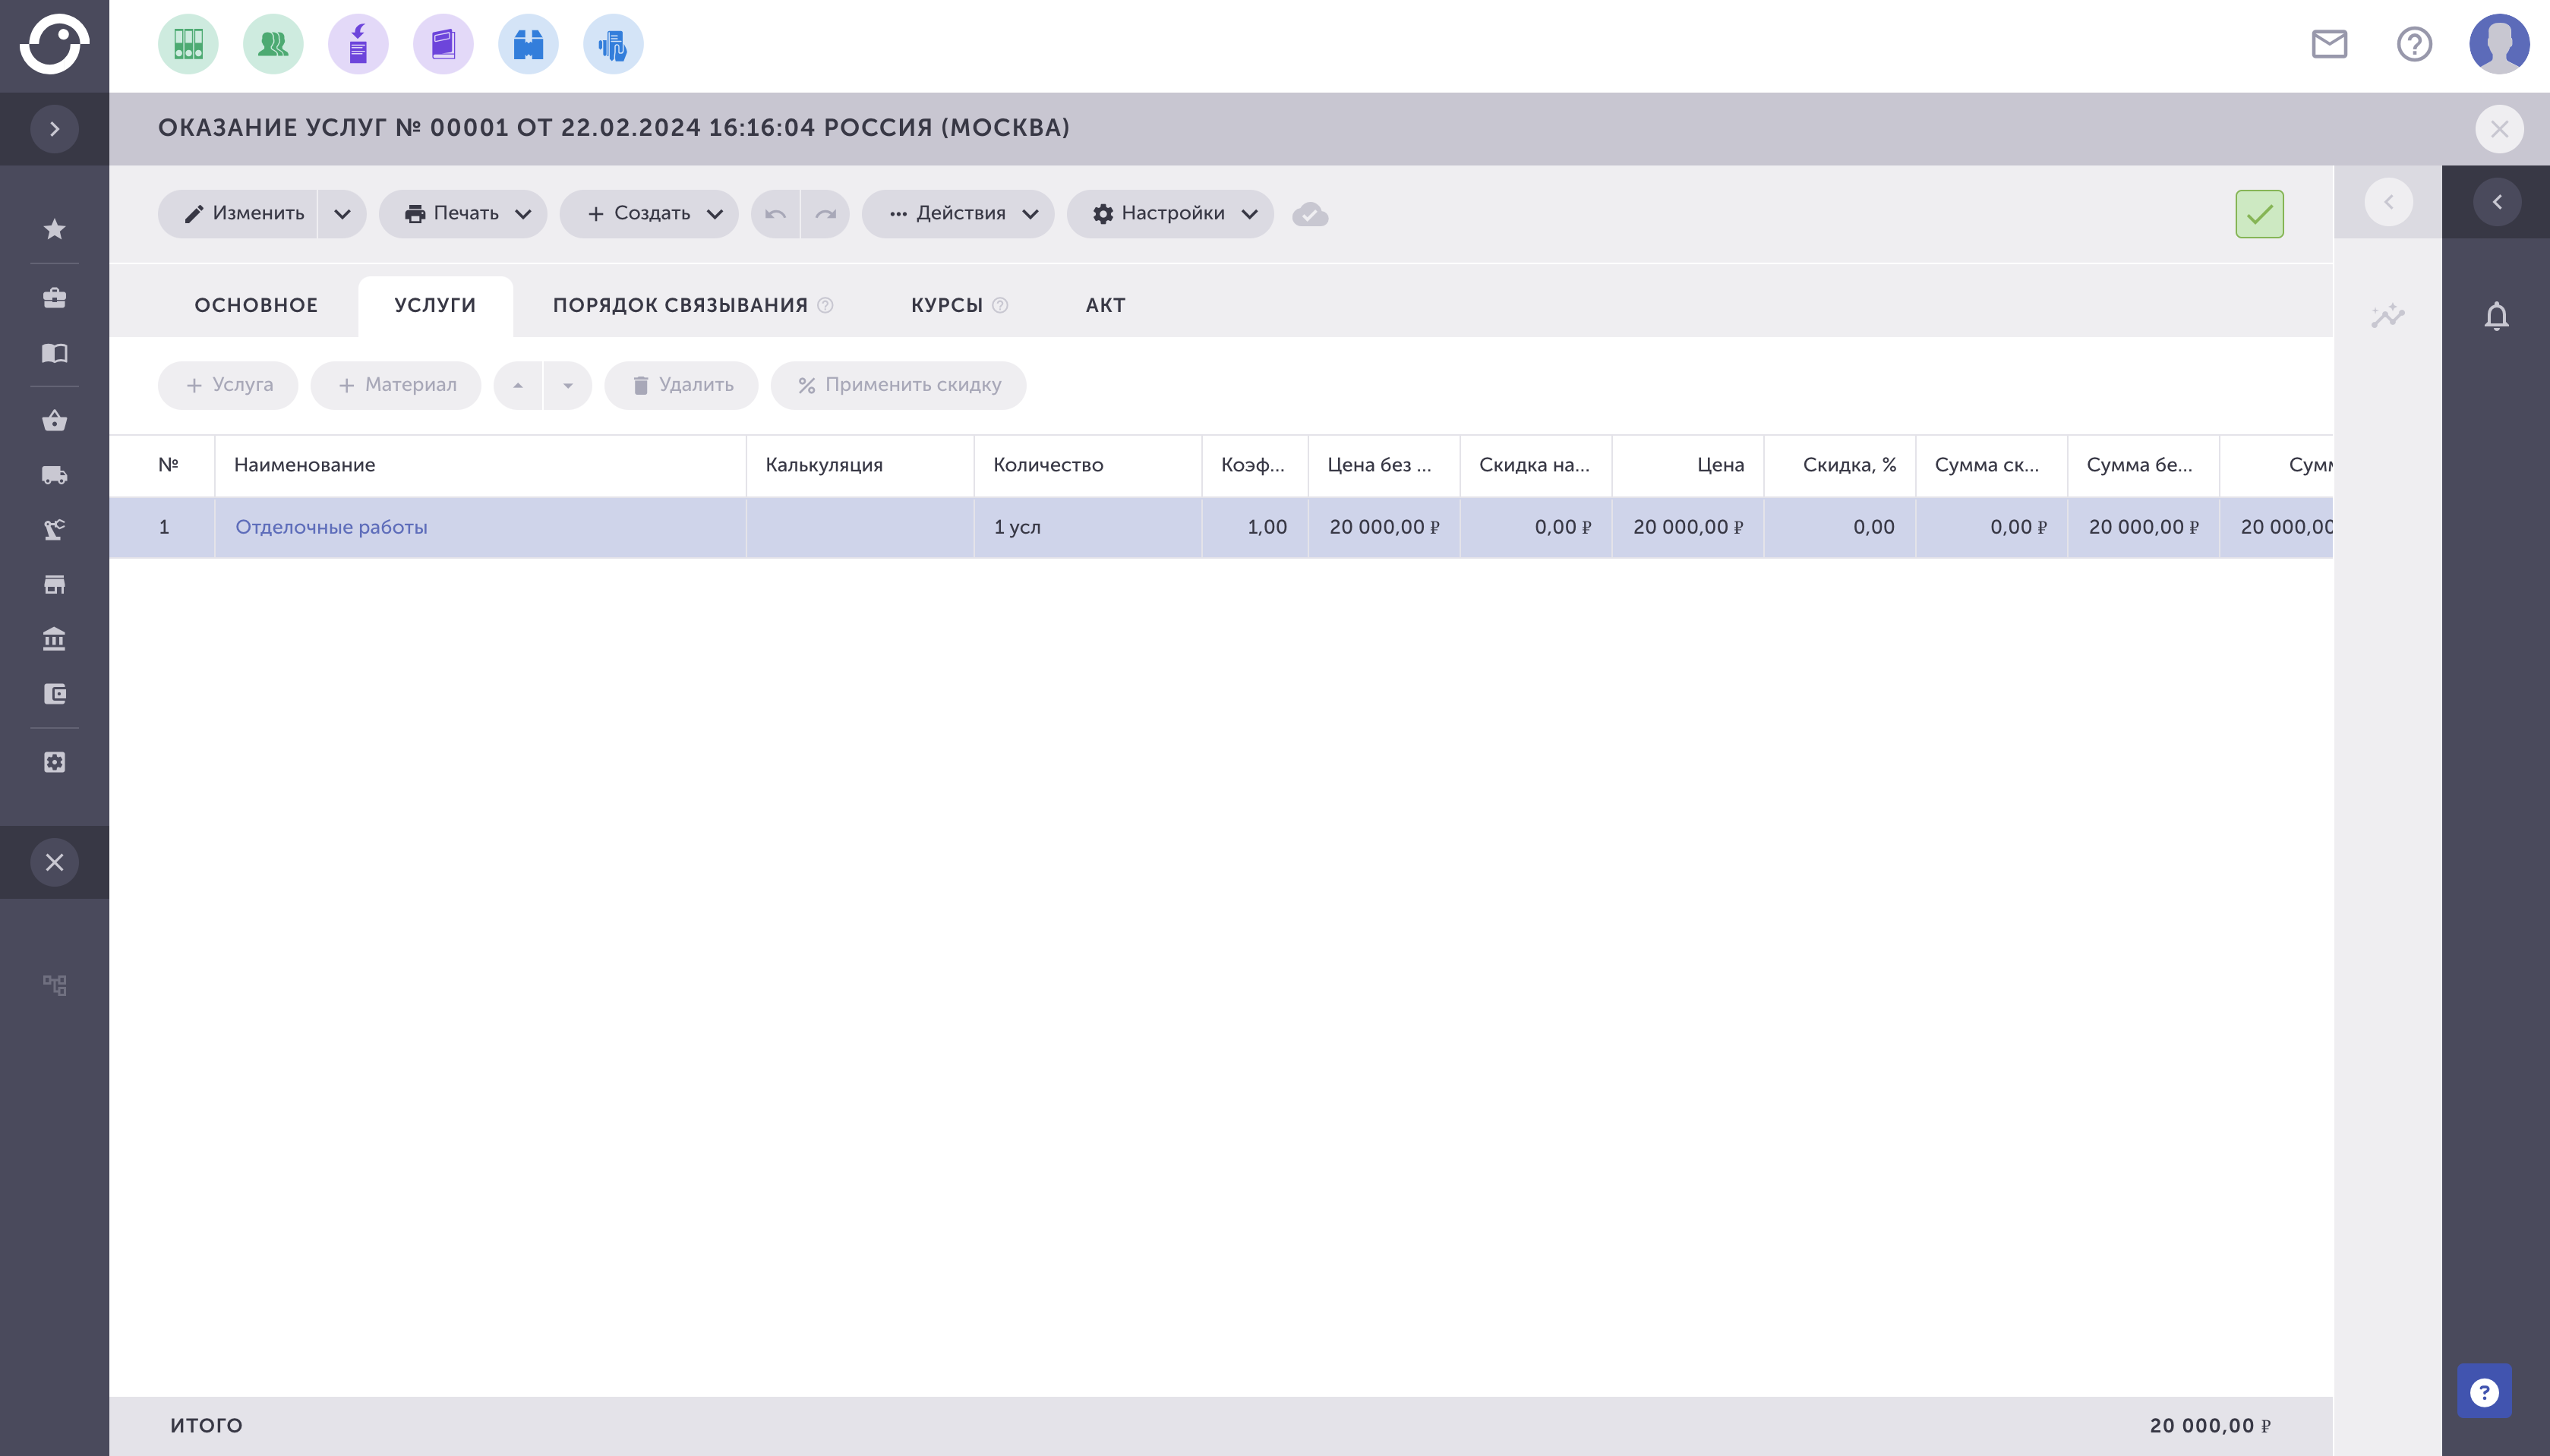Viewport: 2550px width, 1456px height.
Task: Click the Калькуляция column header
Action: click(x=860, y=465)
